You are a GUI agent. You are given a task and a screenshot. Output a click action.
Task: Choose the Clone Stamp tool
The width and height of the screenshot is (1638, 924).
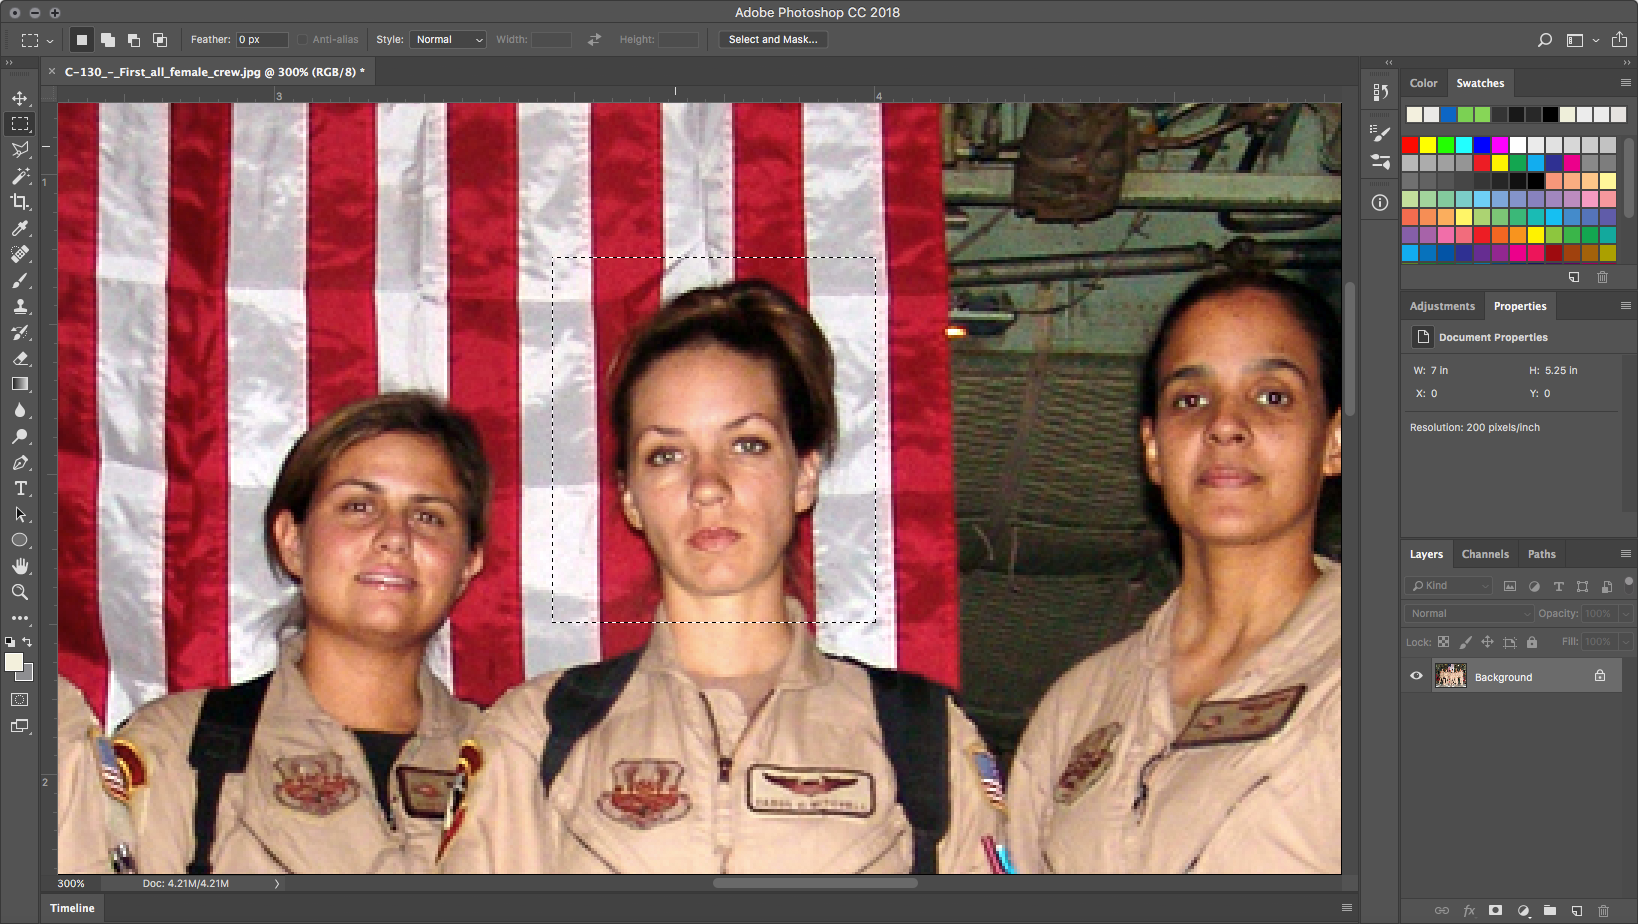(x=20, y=306)
